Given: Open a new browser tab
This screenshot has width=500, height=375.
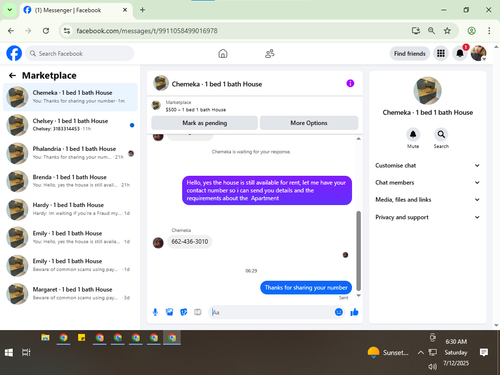Looking at the screenshot, I should [x=142, y=10].
